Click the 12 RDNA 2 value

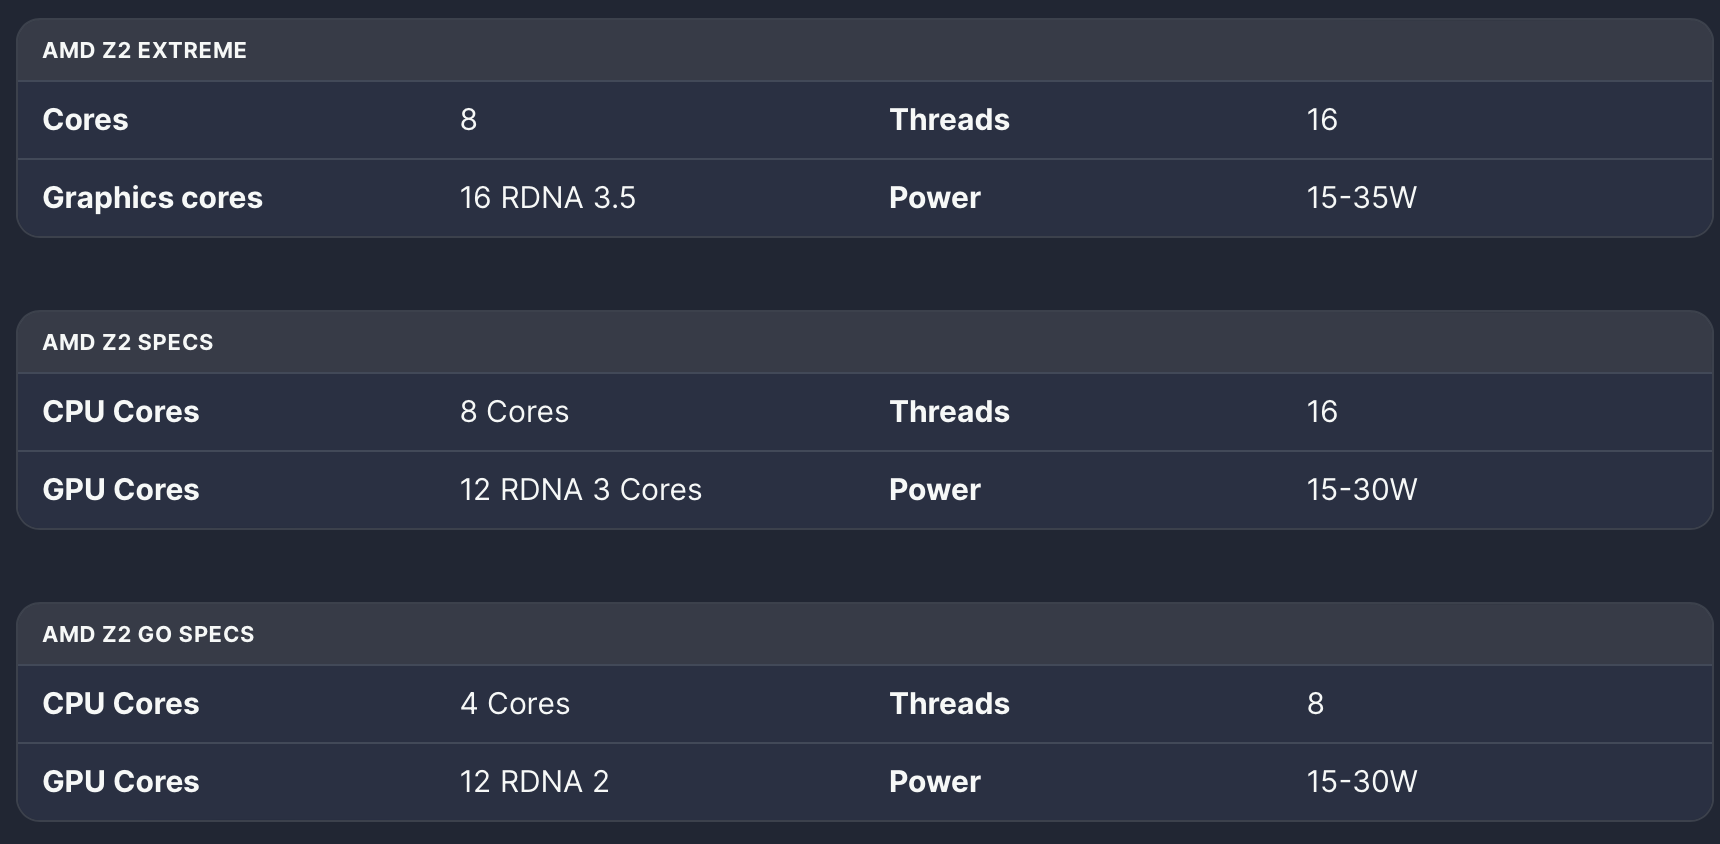(x=534, y=782)
